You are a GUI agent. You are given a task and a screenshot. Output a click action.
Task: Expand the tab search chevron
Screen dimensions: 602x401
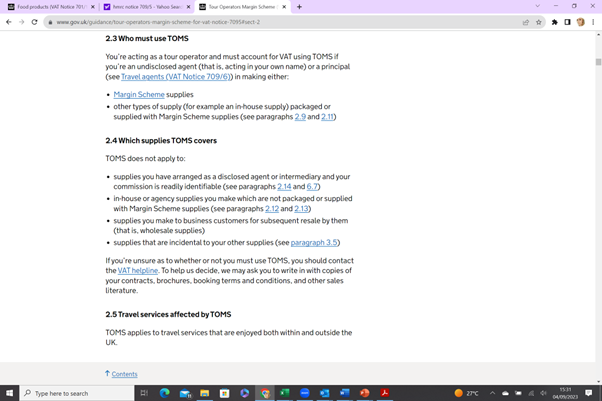pyautogui.click(x=537, y=7)
